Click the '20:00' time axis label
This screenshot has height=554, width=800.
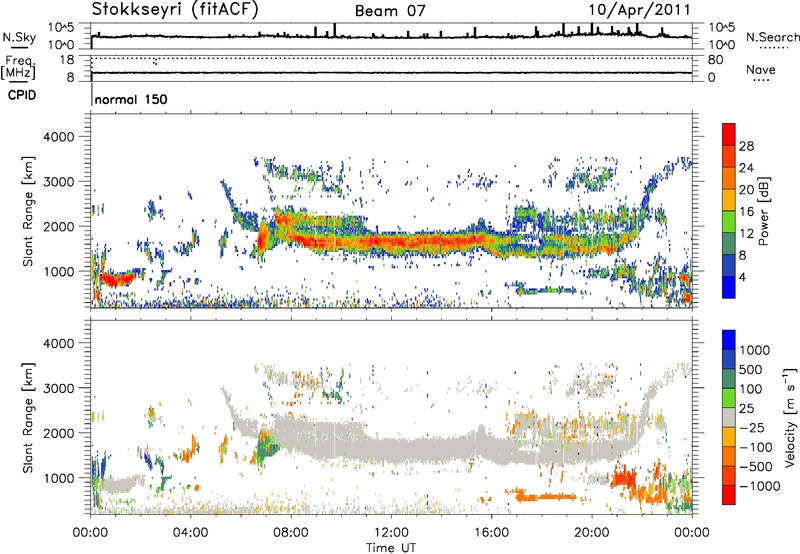coord(591,533)
